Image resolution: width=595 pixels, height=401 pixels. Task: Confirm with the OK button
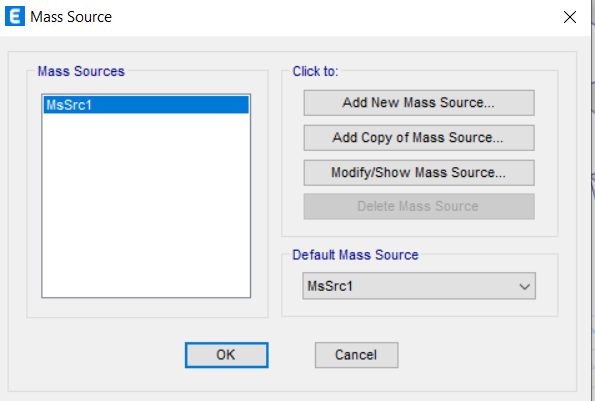[x=227, y=355]
